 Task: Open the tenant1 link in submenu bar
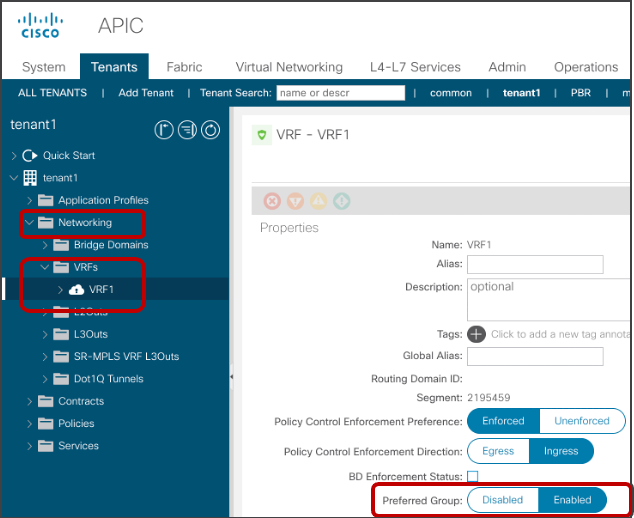[521, 93]
